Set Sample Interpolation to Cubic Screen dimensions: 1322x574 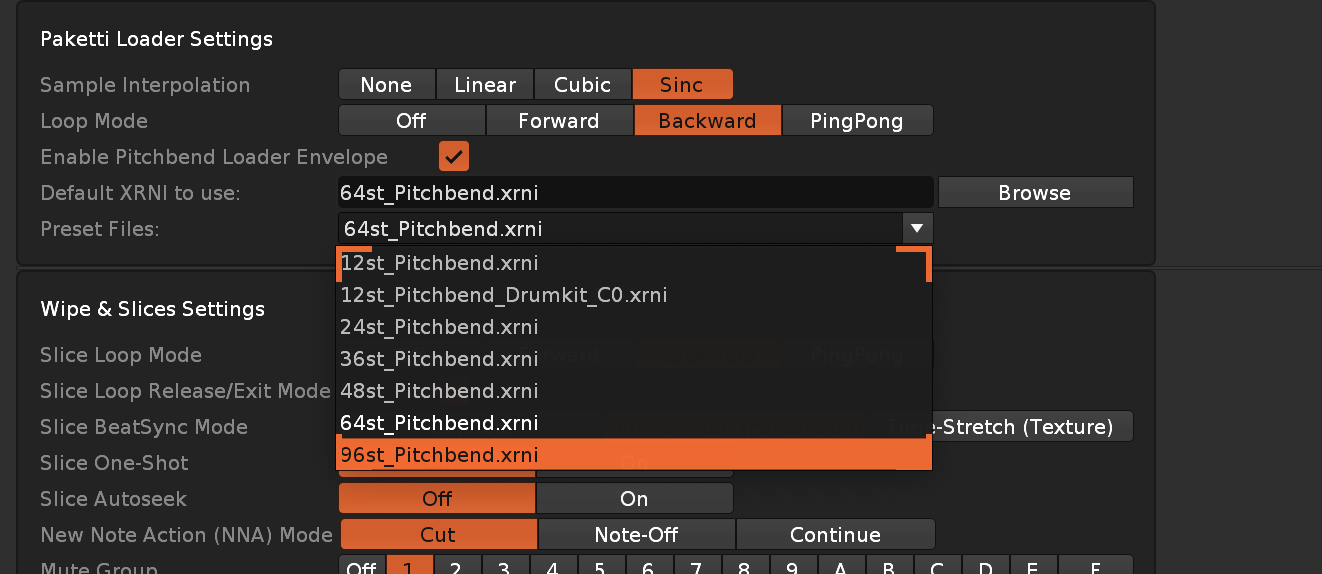(x=582, y=85)
